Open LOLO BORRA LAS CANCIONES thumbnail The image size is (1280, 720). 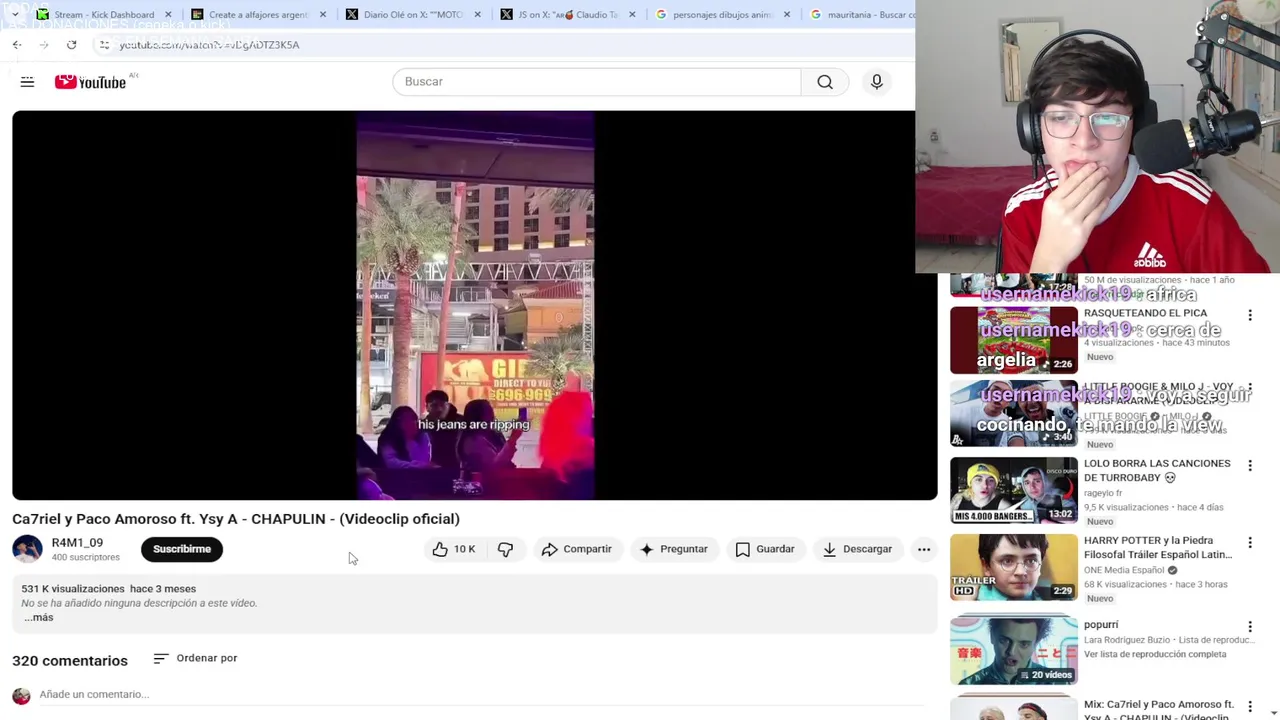(x=1014, y=490)
